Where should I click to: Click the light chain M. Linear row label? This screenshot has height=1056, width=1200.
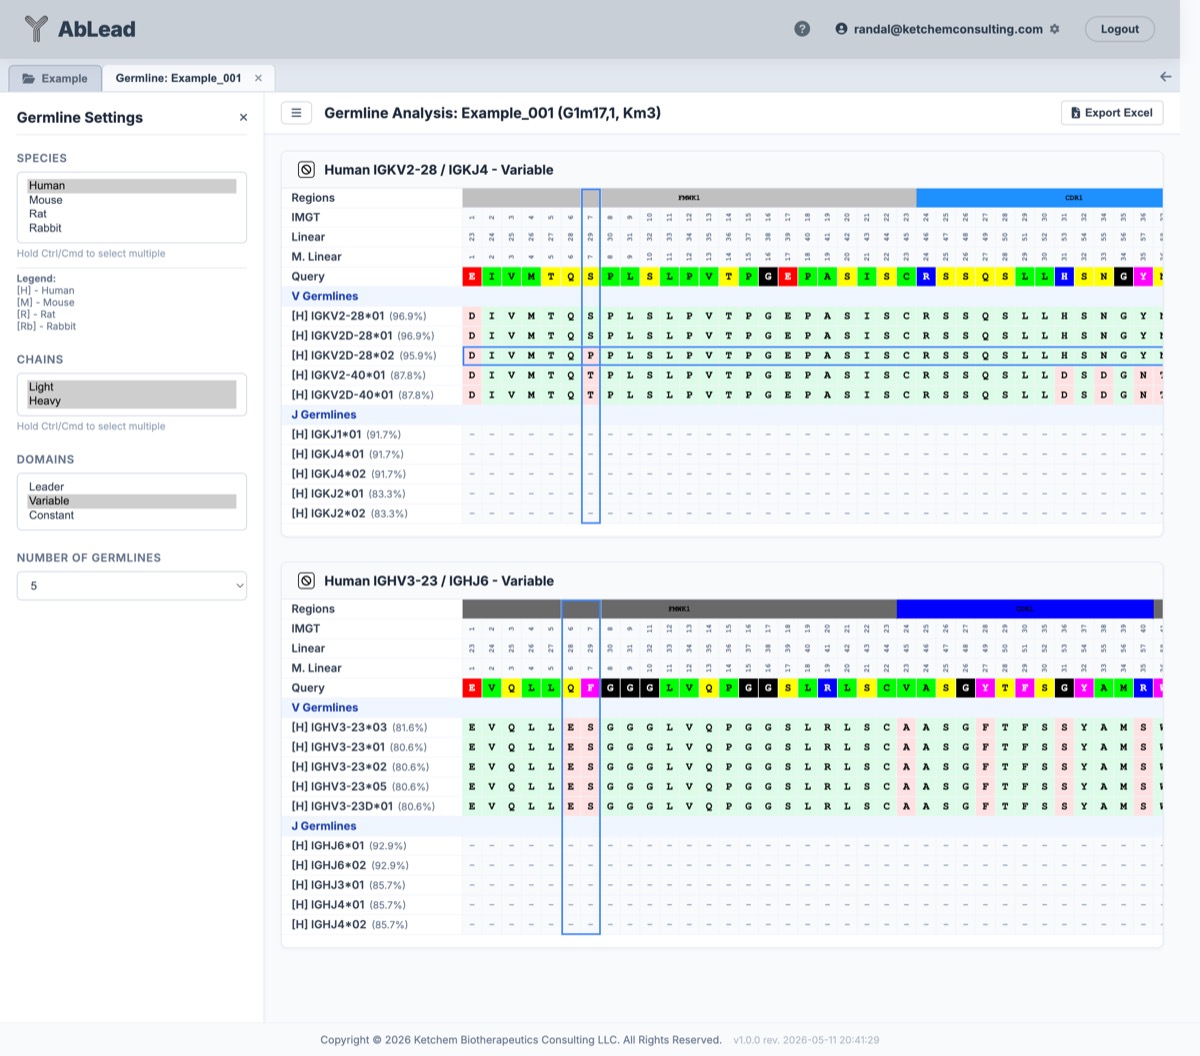[316, 257]
